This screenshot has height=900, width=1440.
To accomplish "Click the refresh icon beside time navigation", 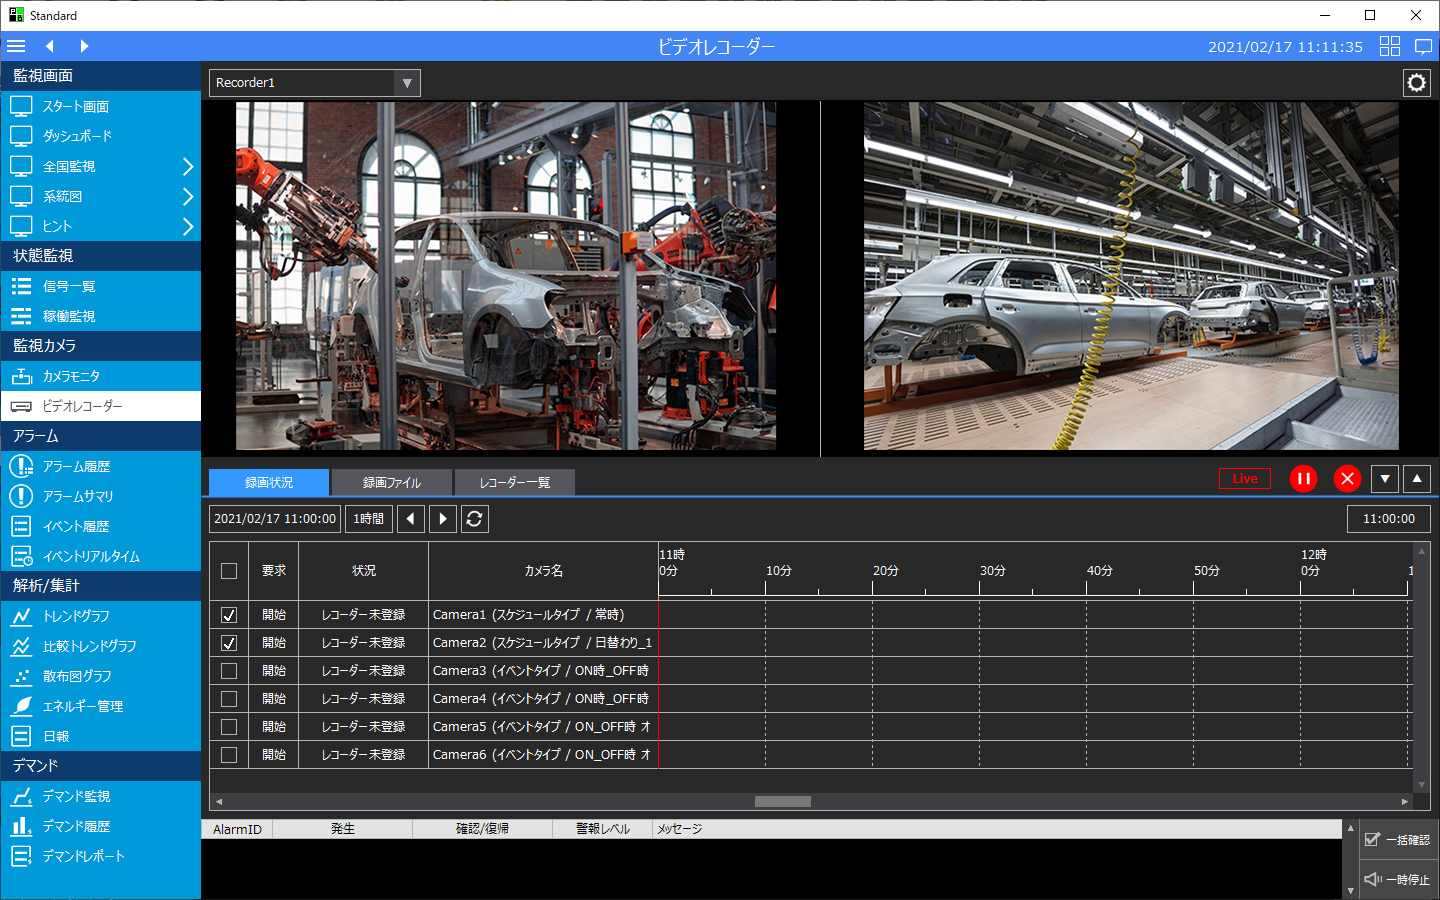I will tap(474, 519).
